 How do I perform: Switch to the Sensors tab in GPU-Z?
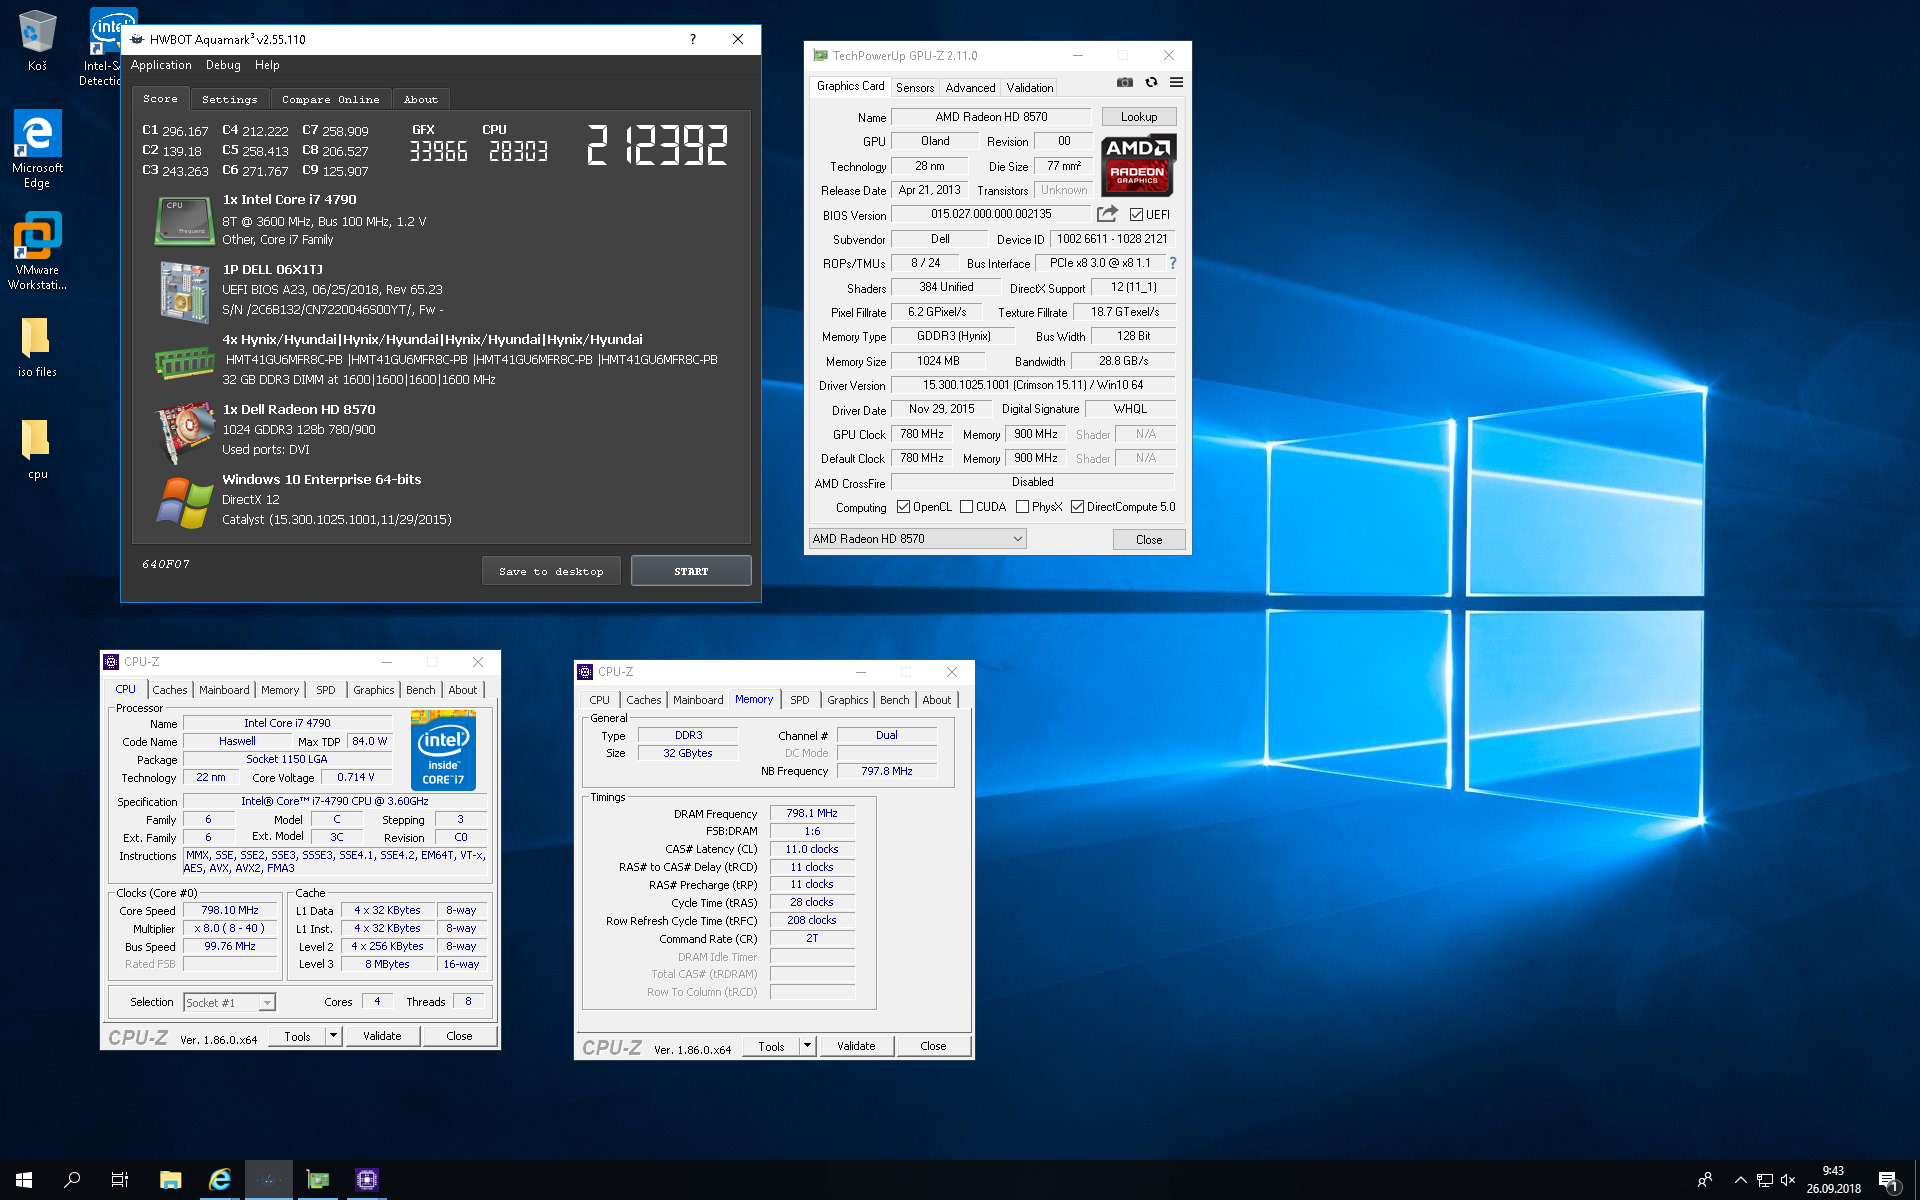coord(914,88)
